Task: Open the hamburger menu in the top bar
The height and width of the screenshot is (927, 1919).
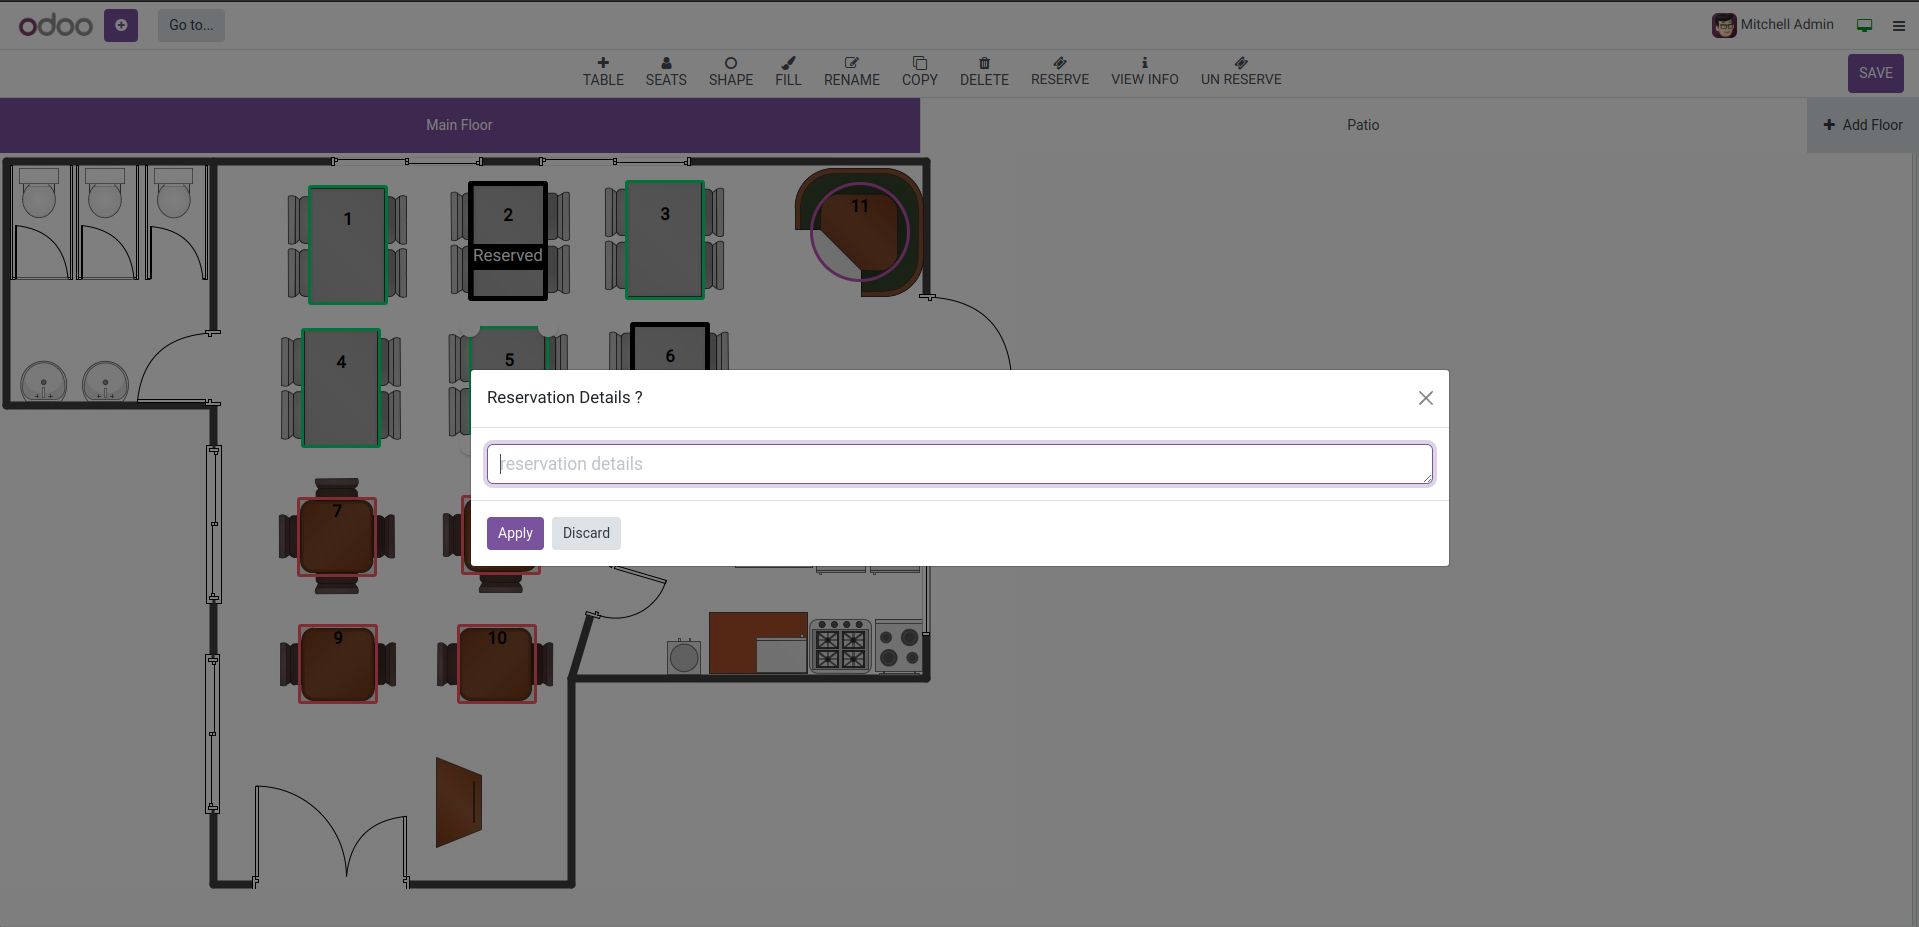Action: [1899, 26]
